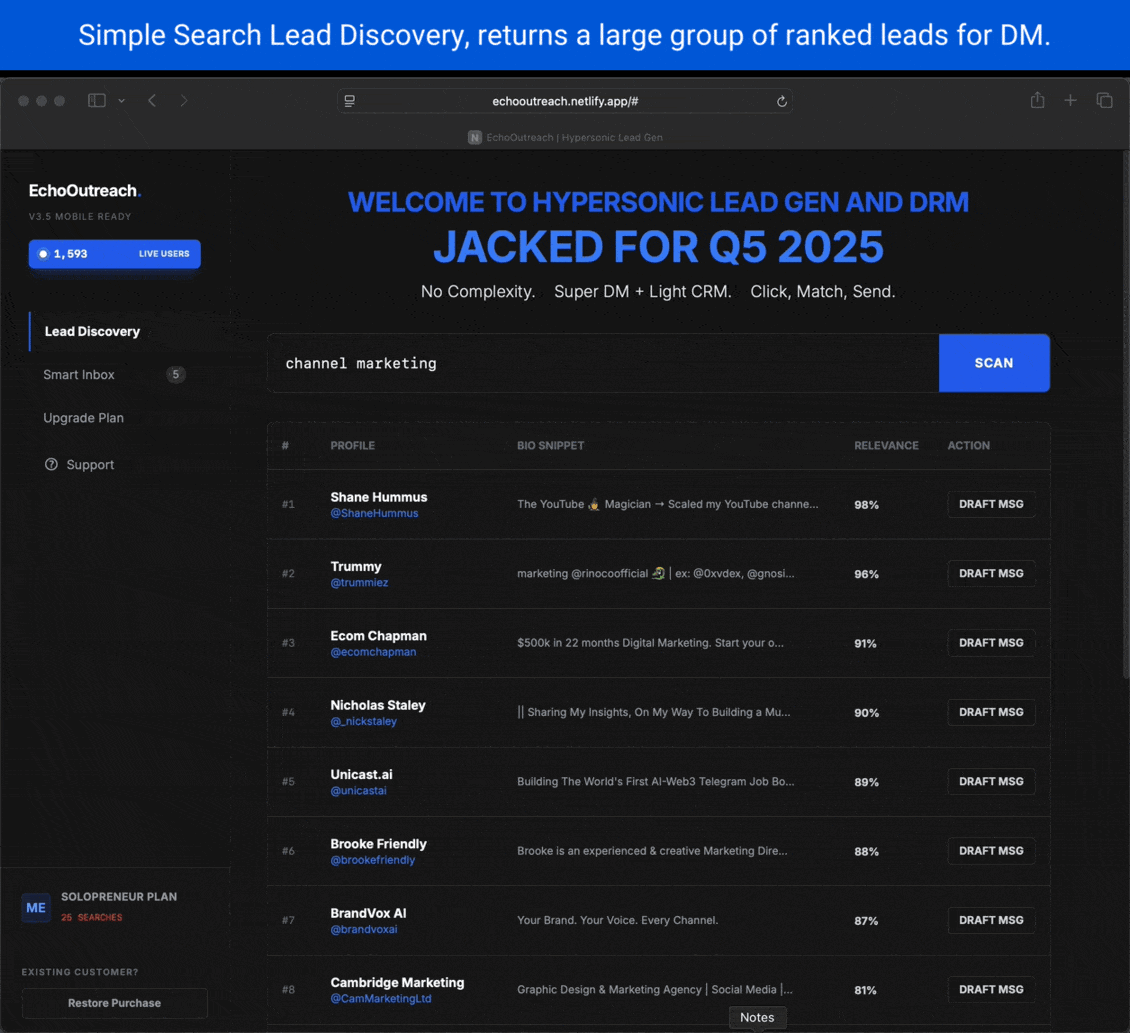Click the PROFILE column header
The height and width of the screenshot is (1033, 1130).
click(352, 445)
